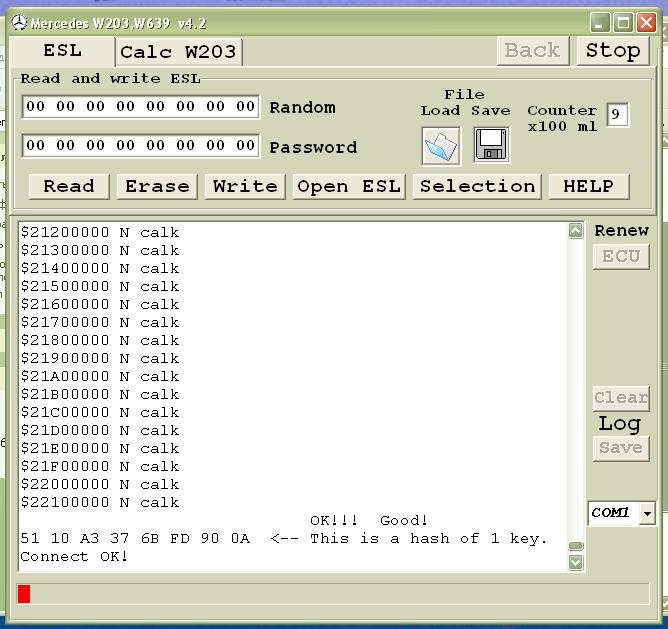Minimize the Mercedes W203 window
Viewport: 668px width, 629px height.
tap(600, 23)
